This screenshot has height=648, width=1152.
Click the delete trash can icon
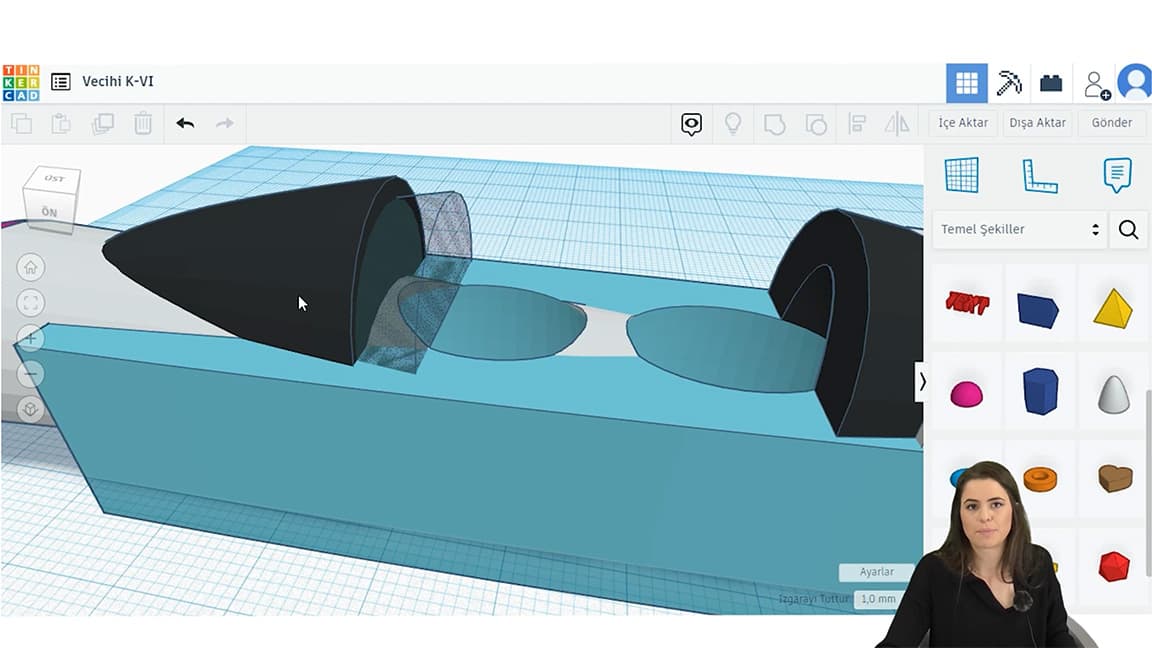(x=143, y=123)
